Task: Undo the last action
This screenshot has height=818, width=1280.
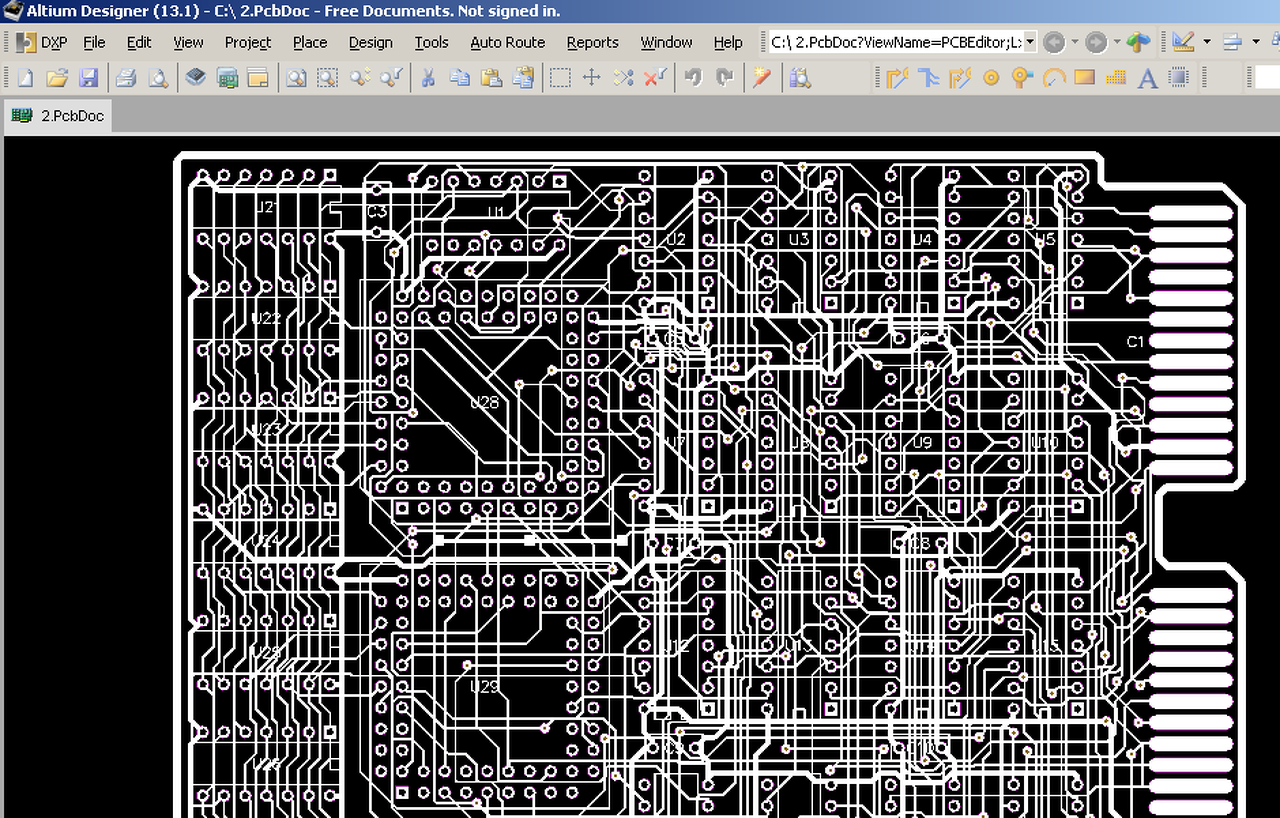Action: 693,77
